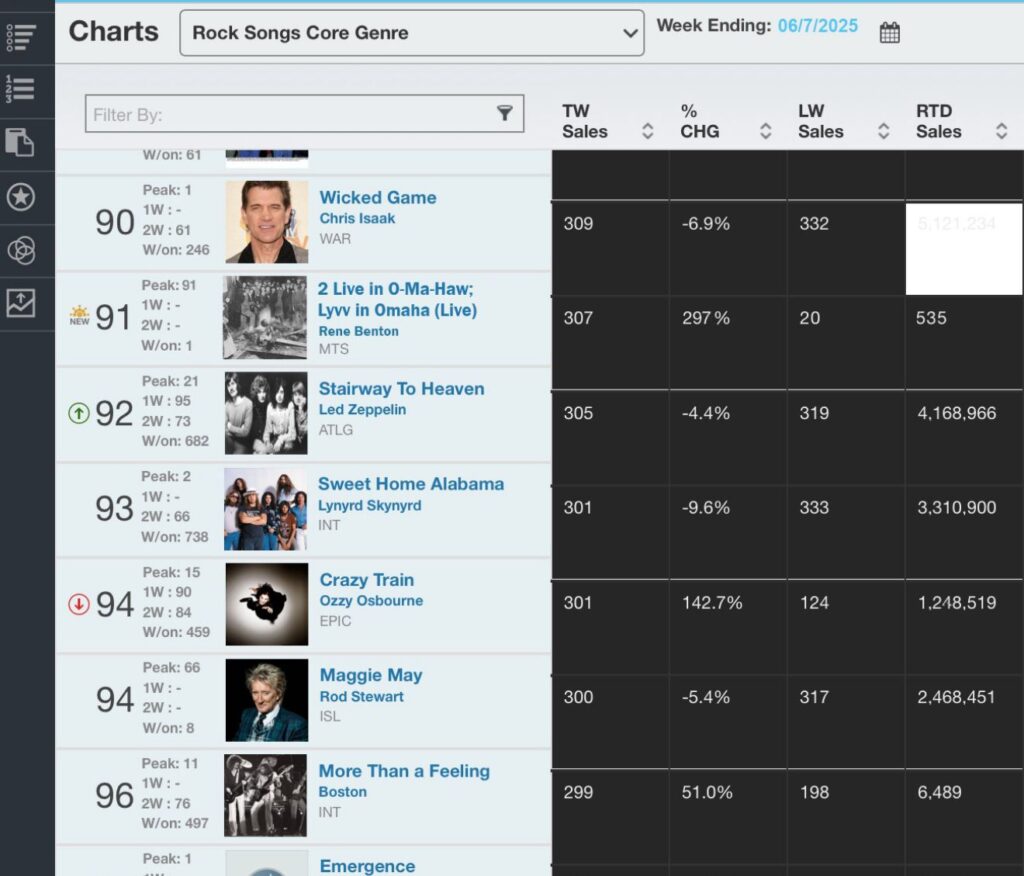Open the Led Zeppelin artist link
Image resolution: width=1024 pixels, height=876 pixels.
362,410
